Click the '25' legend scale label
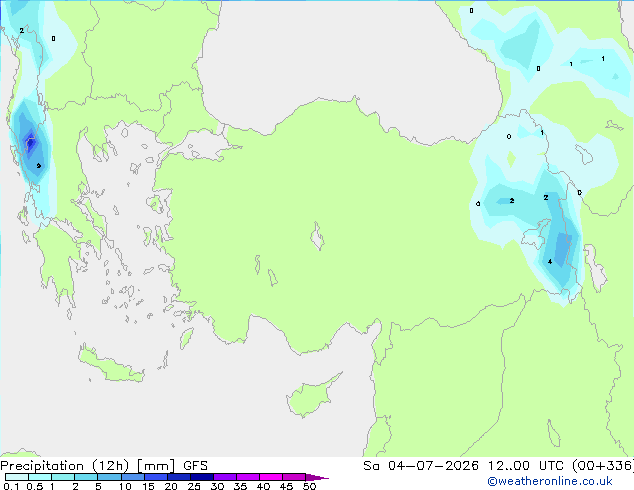Viewport: 634px width, 490px height. (x=194, y=486)
